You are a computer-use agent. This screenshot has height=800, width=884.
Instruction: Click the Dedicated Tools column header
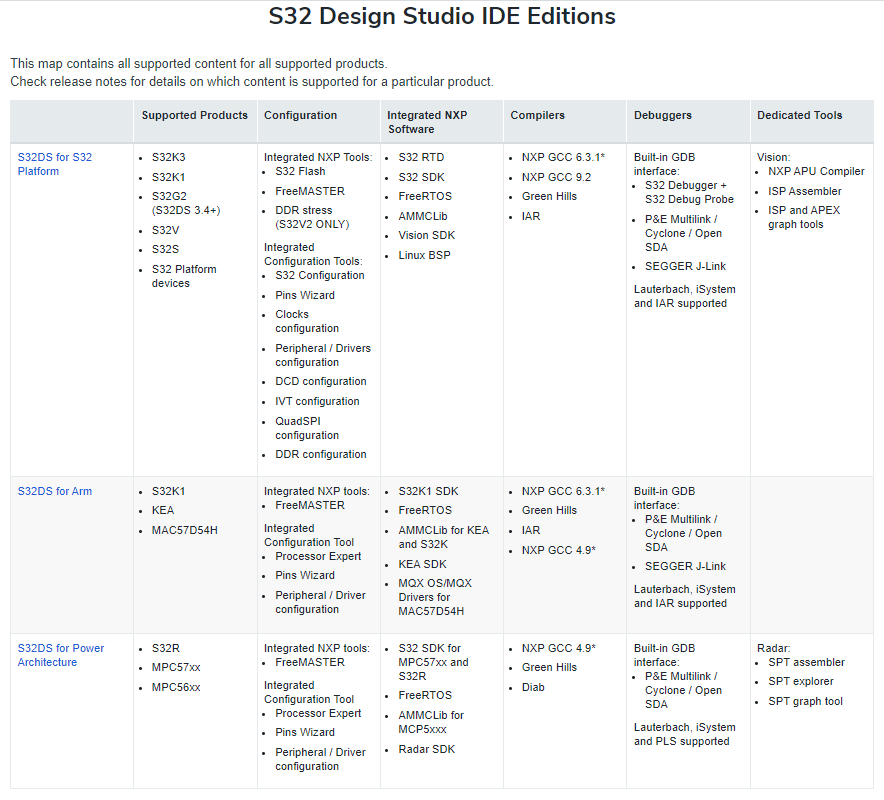pos(799,115)
